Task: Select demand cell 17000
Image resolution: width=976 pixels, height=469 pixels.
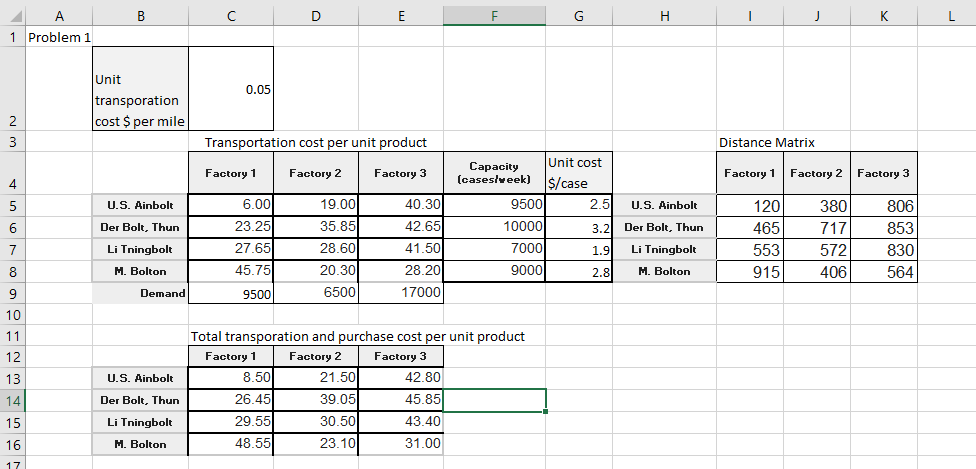Action: [401, 293]
